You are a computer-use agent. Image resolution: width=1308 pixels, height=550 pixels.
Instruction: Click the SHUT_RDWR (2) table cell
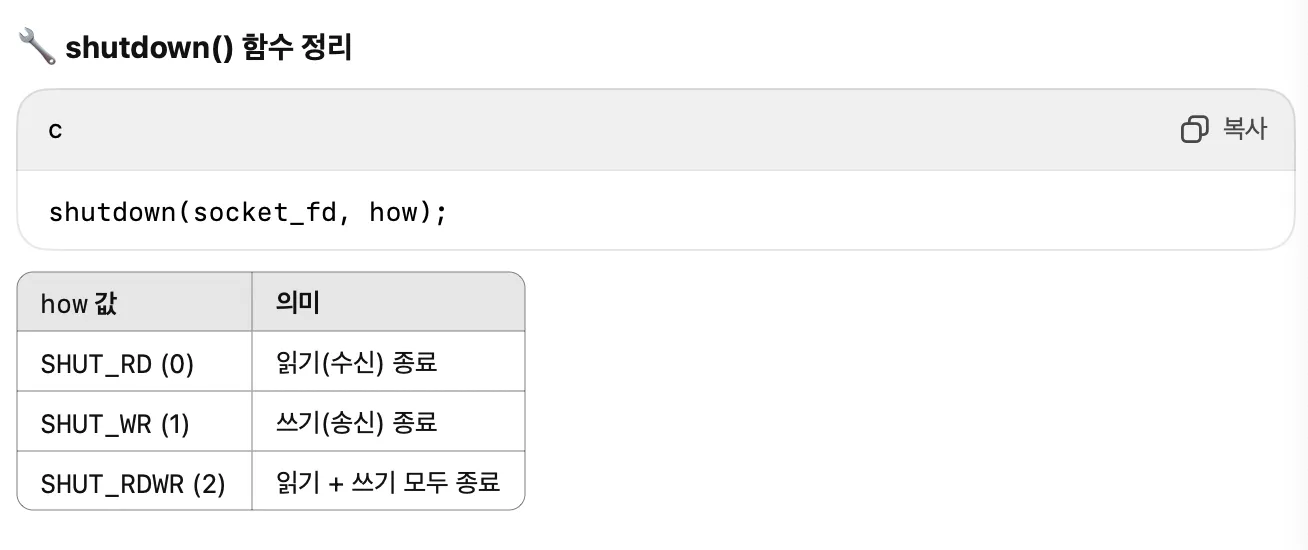(x=133, y=484)
